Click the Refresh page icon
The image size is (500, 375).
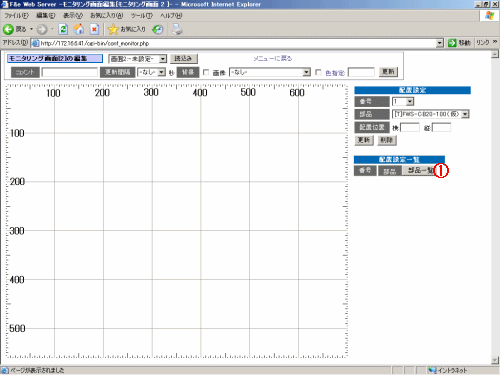point(63,29)
